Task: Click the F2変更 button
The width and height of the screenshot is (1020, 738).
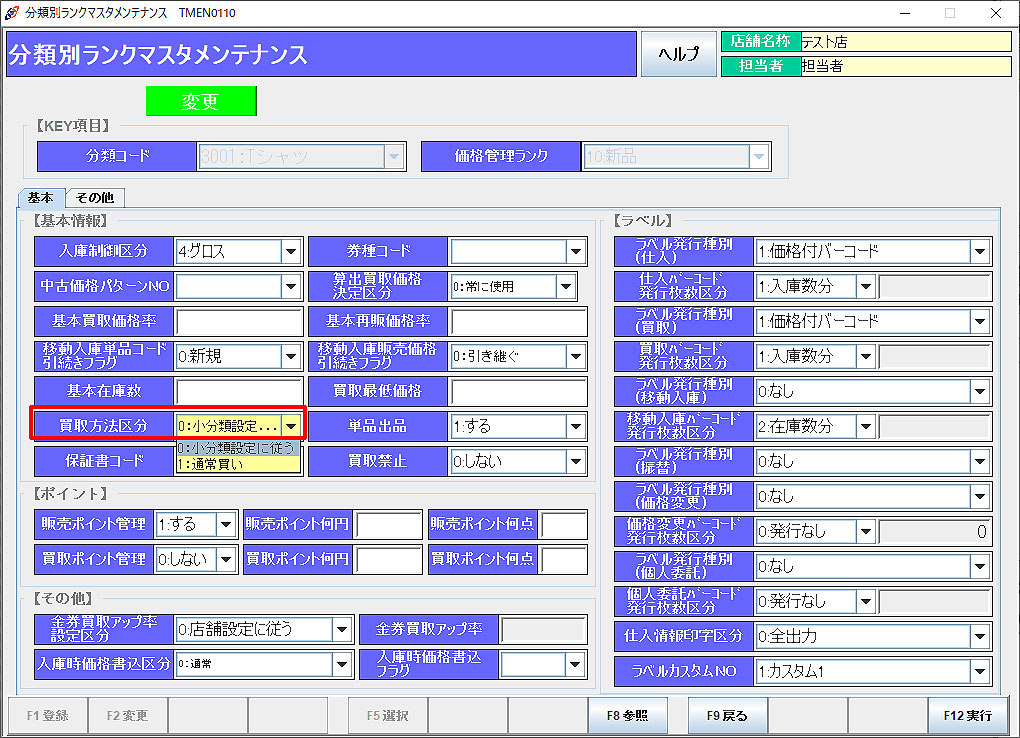Action: click(x=127, y=716)
